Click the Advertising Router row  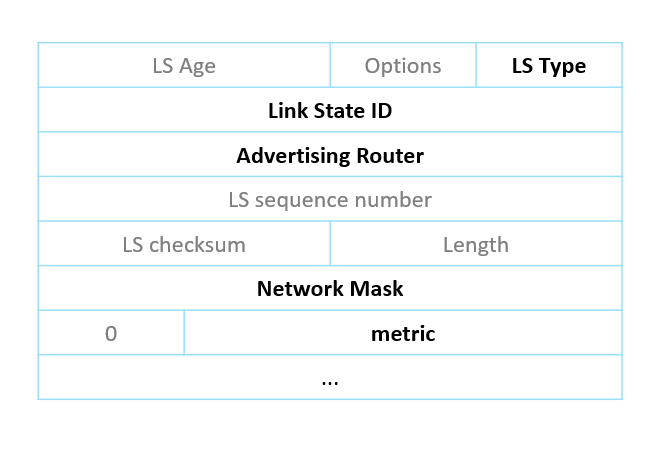(330, 155)
